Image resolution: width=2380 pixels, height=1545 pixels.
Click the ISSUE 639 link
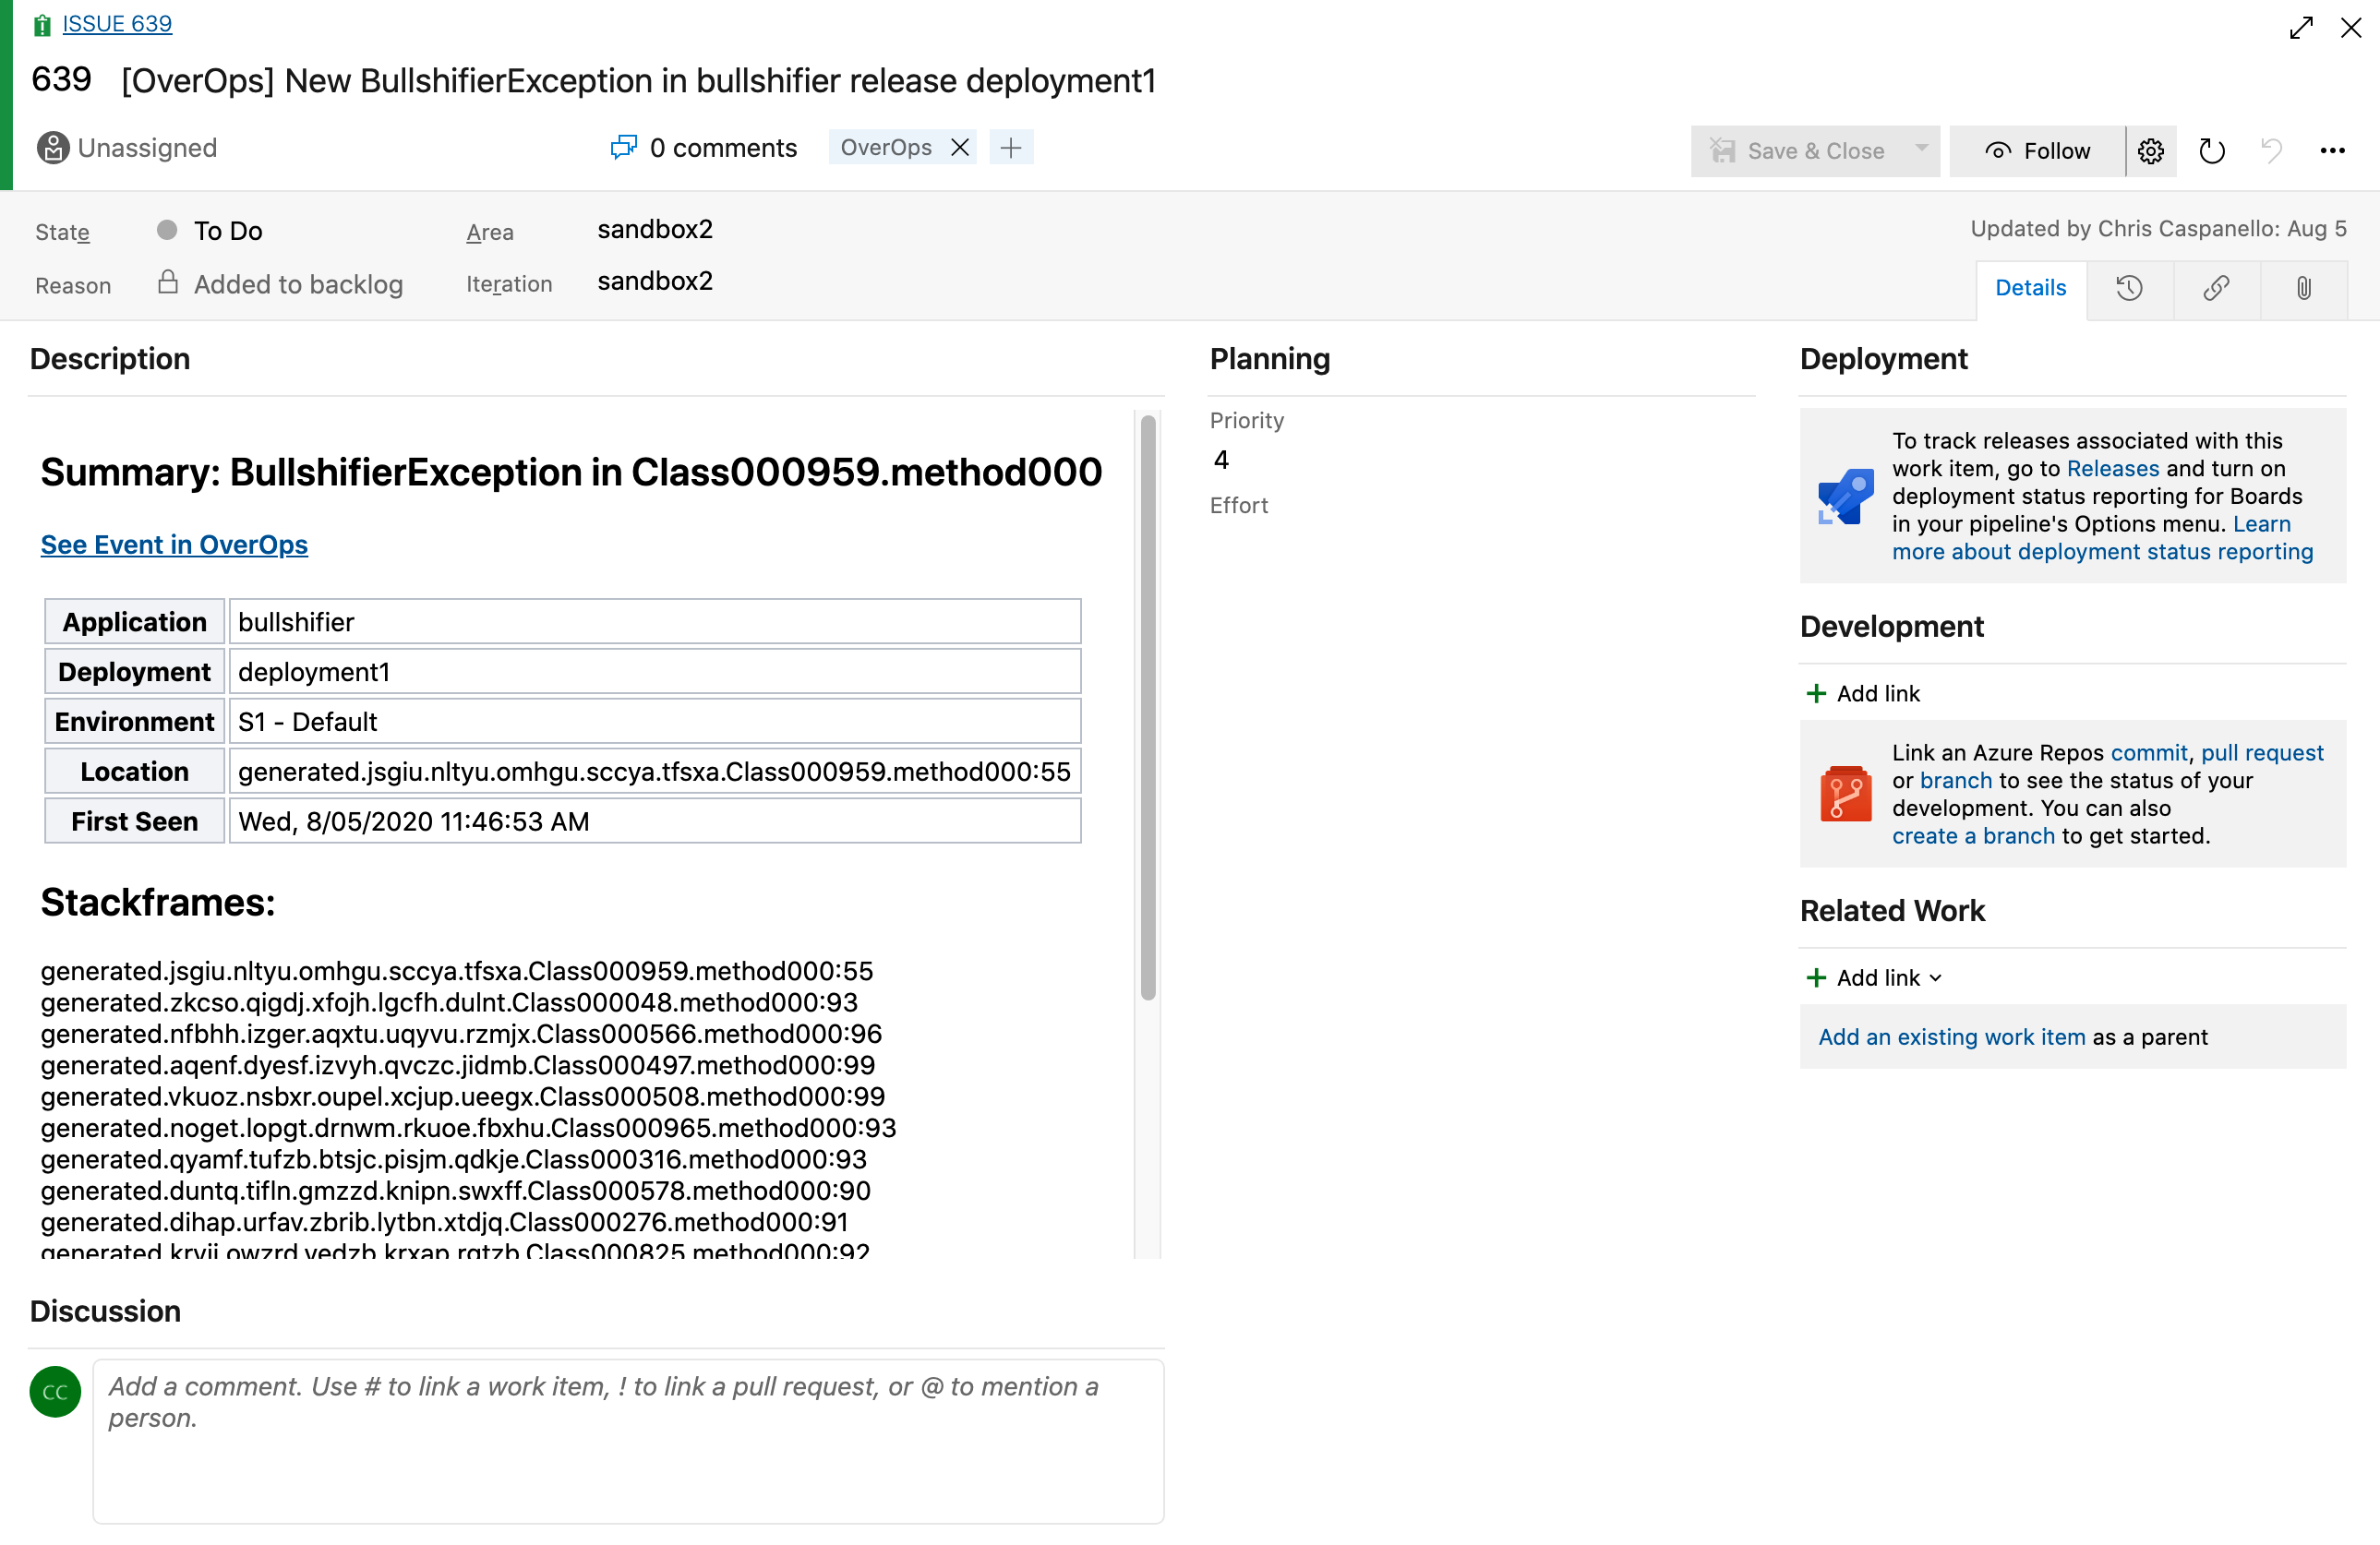click(117, 23)
